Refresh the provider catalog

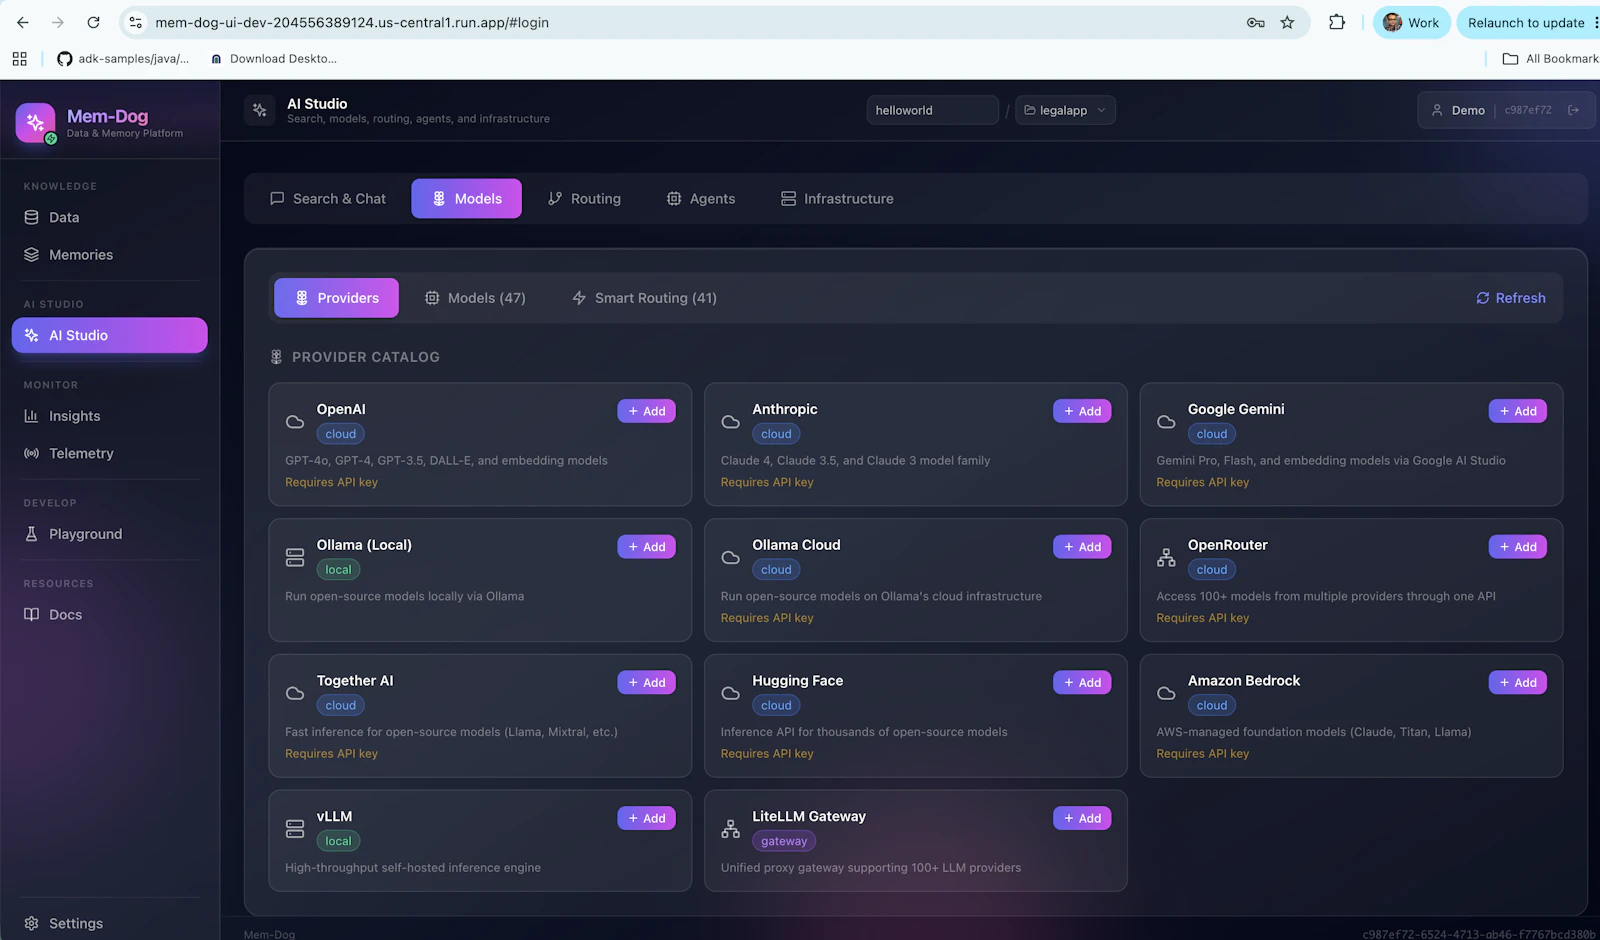[1511, 298]
